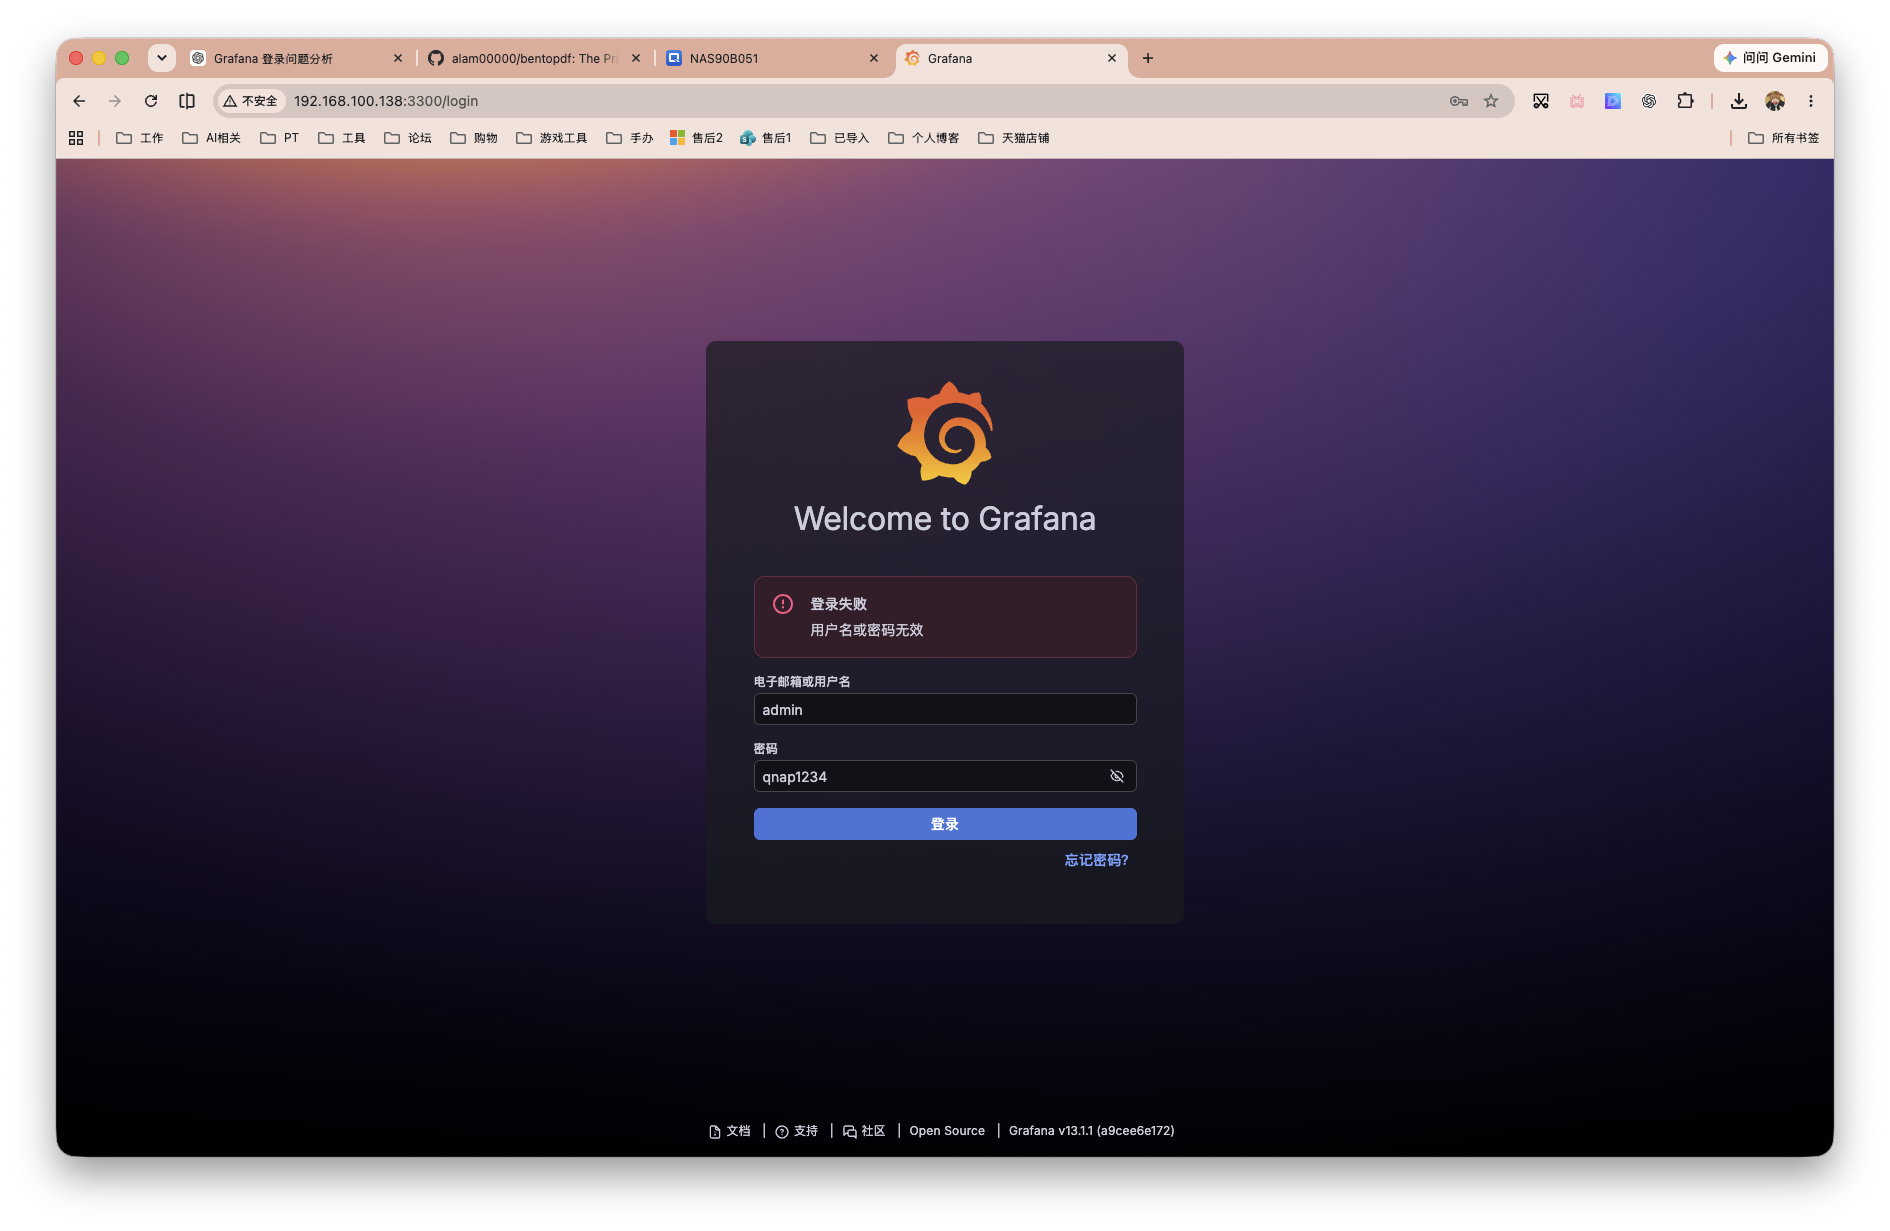Viewport: 1890px width, 1231px height.
Task: Open the extensions puzzle icon
Action: point(1685,101)
